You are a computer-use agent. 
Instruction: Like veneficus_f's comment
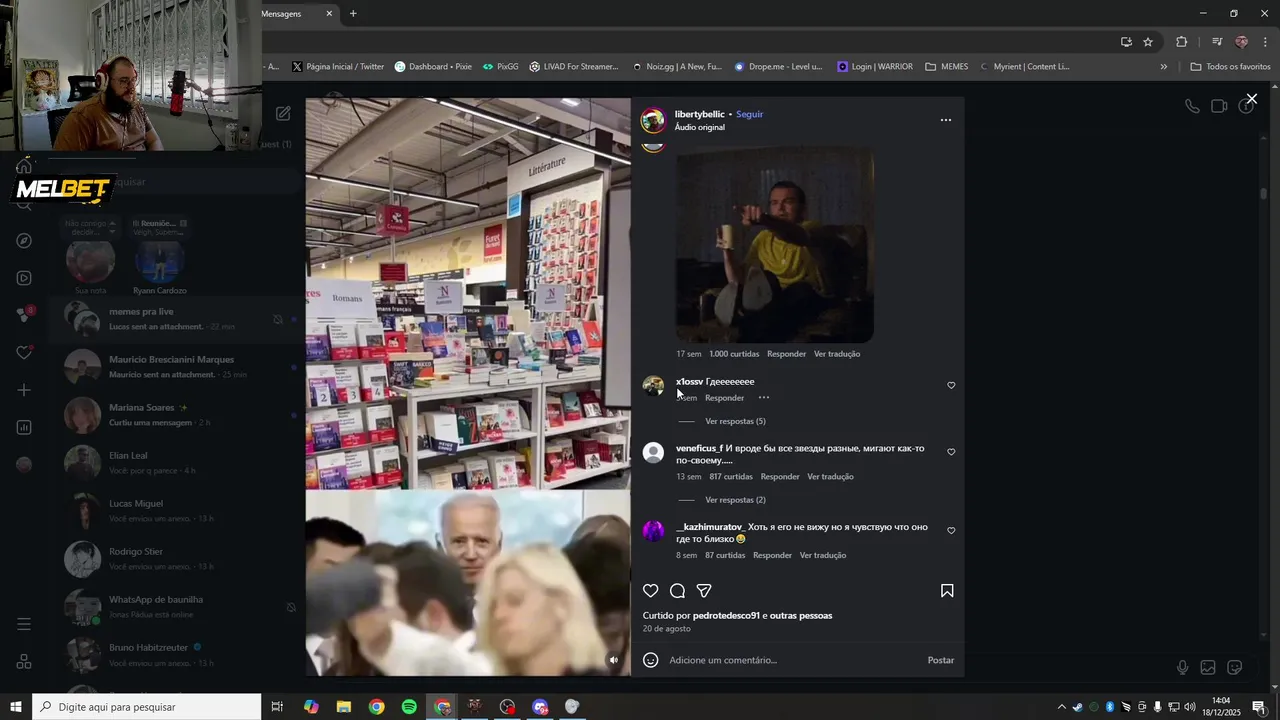(x=951, y=452)
